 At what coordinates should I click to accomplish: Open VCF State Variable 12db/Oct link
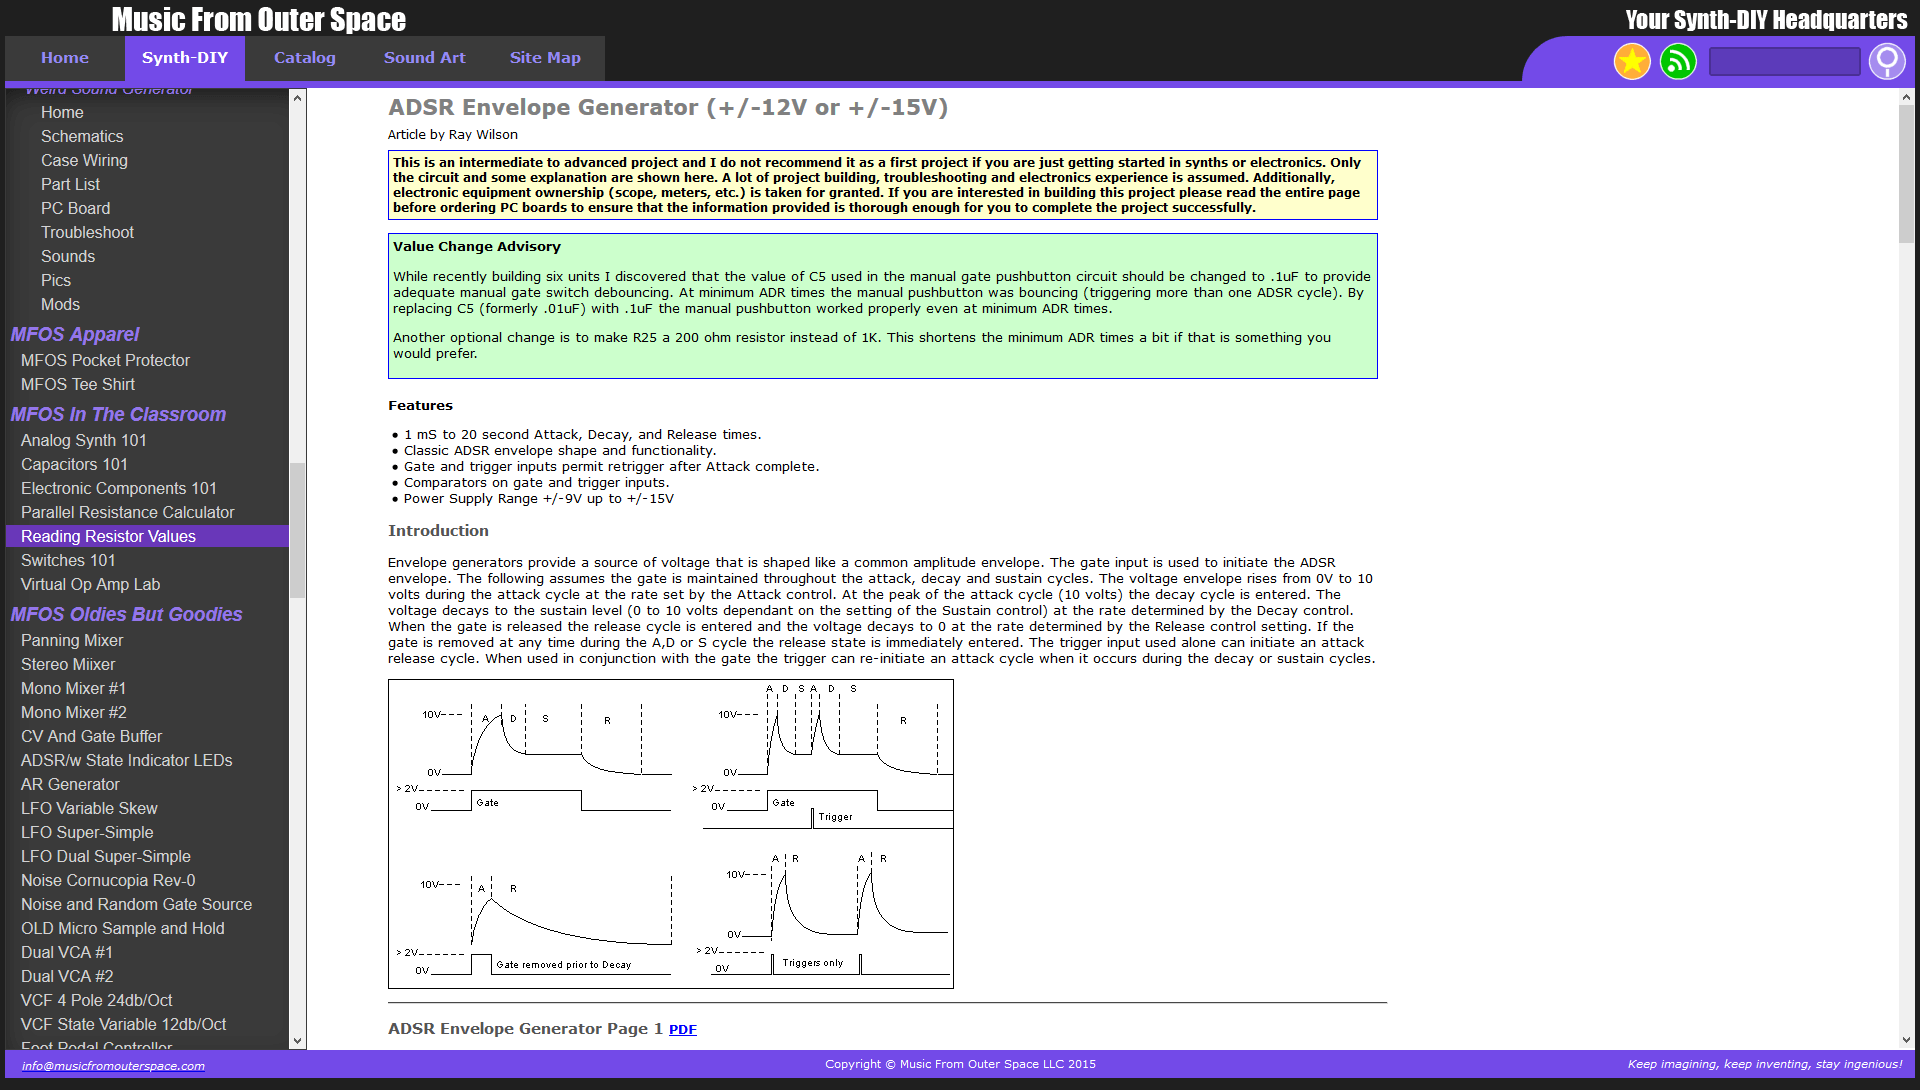point(124,1024)
